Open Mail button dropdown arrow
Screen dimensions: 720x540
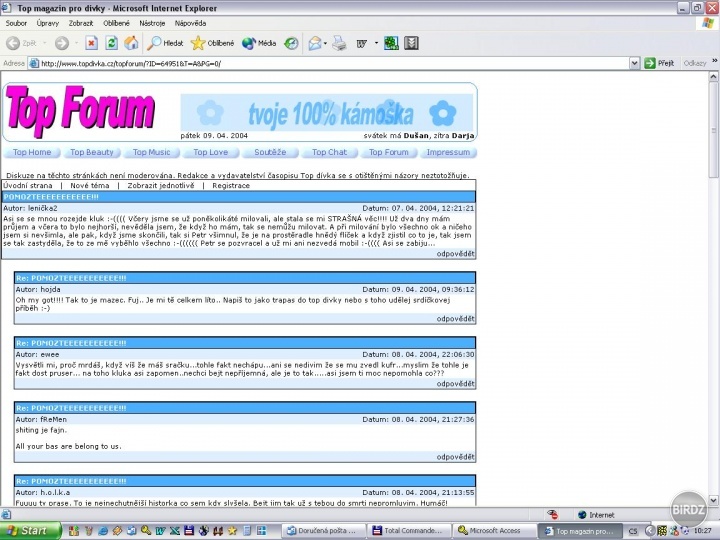click(x=325, y=44)
